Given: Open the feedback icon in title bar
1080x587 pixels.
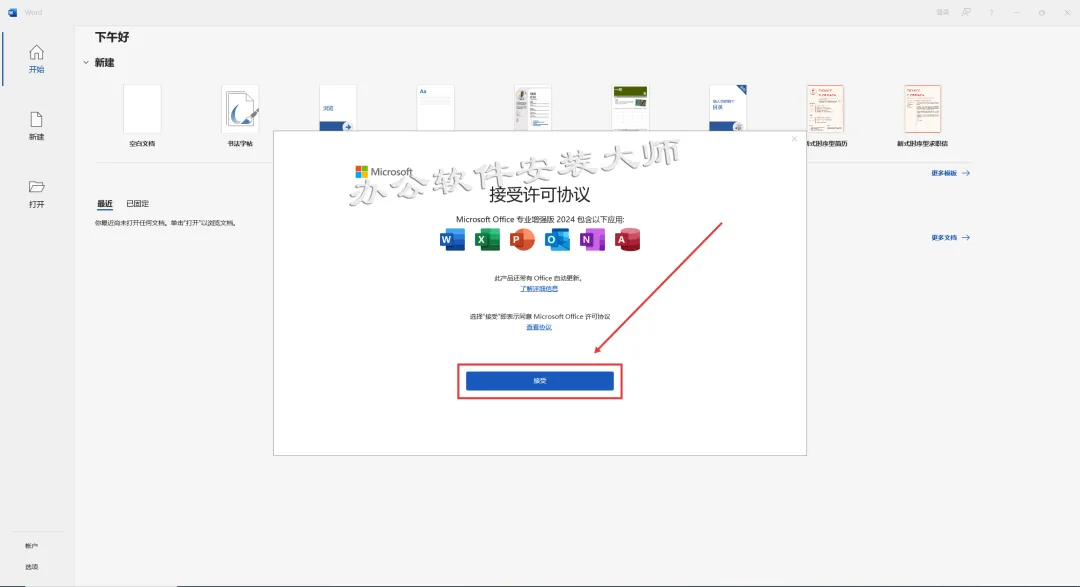Looking at the screenshot, I should pyautogui.click(x=966, y=12).
